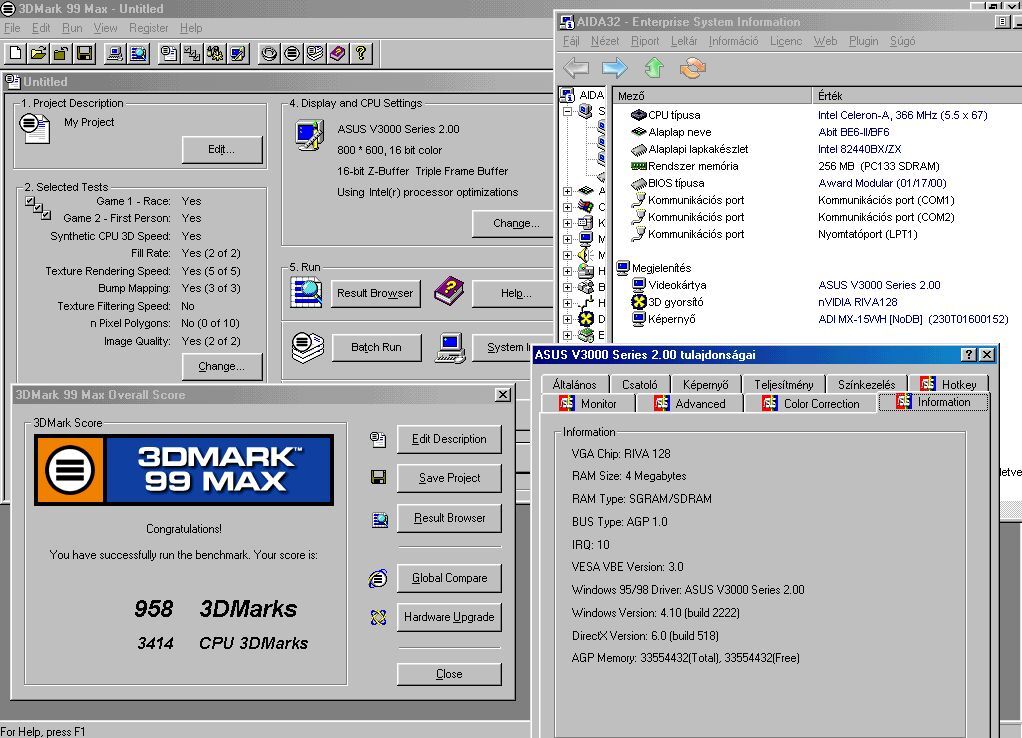
Task: Switch to the Monitor tab
Action: tap(588, 404)
